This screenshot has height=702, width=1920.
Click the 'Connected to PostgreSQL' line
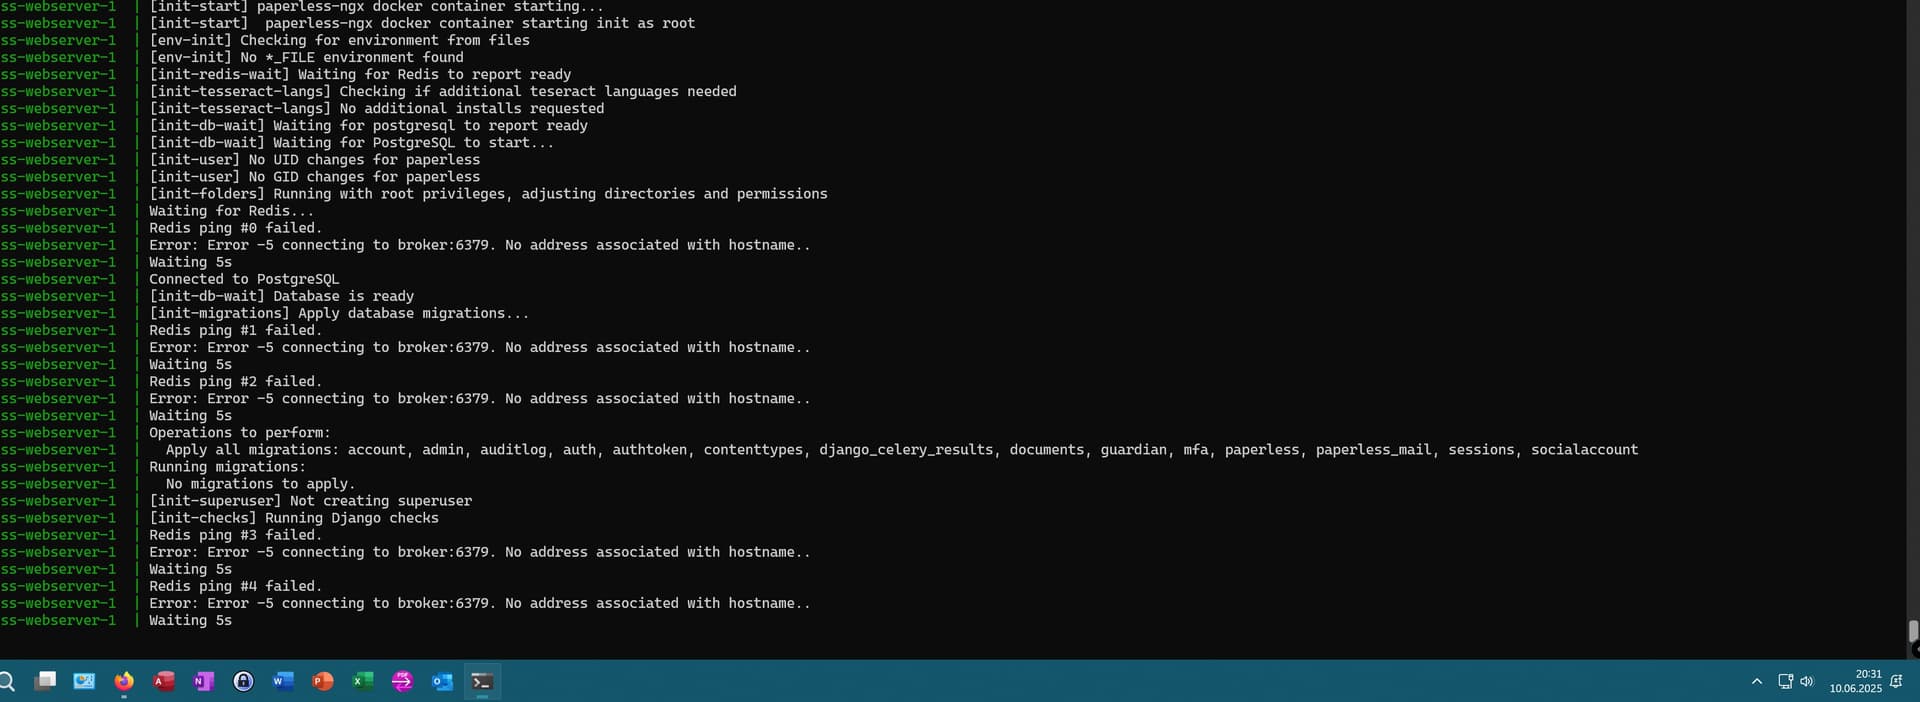pyautogui.click(x=244, y=279)
